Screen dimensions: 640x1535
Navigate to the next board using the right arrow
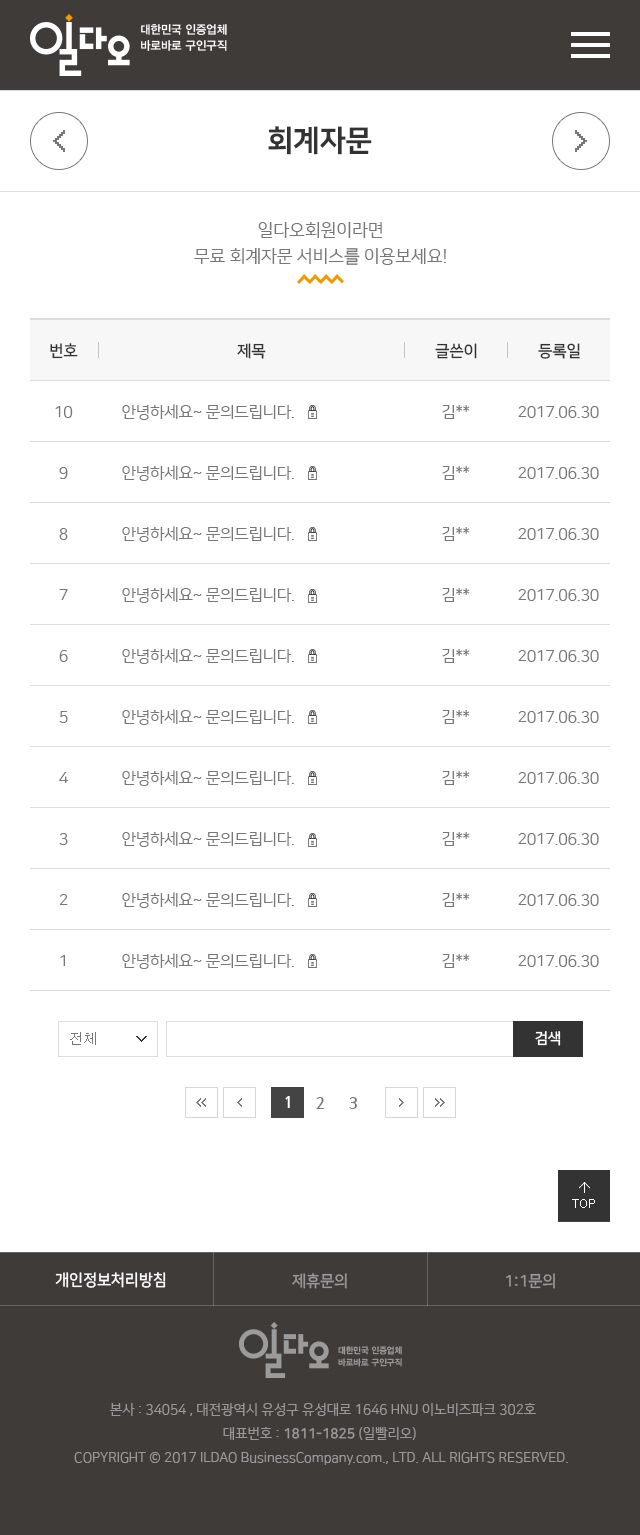click(x=581, y=140)
